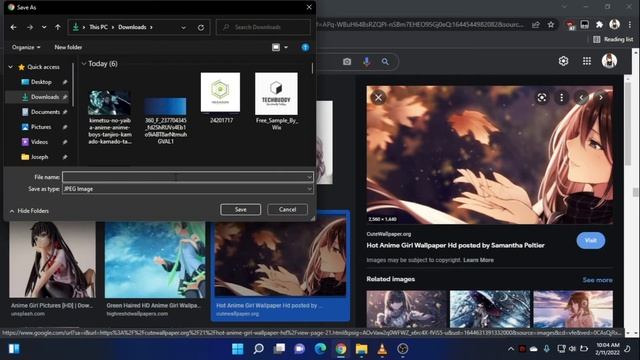Viewport: 640px width, 360px height.
Task: Open the Reading list
Action: point(613,39)
